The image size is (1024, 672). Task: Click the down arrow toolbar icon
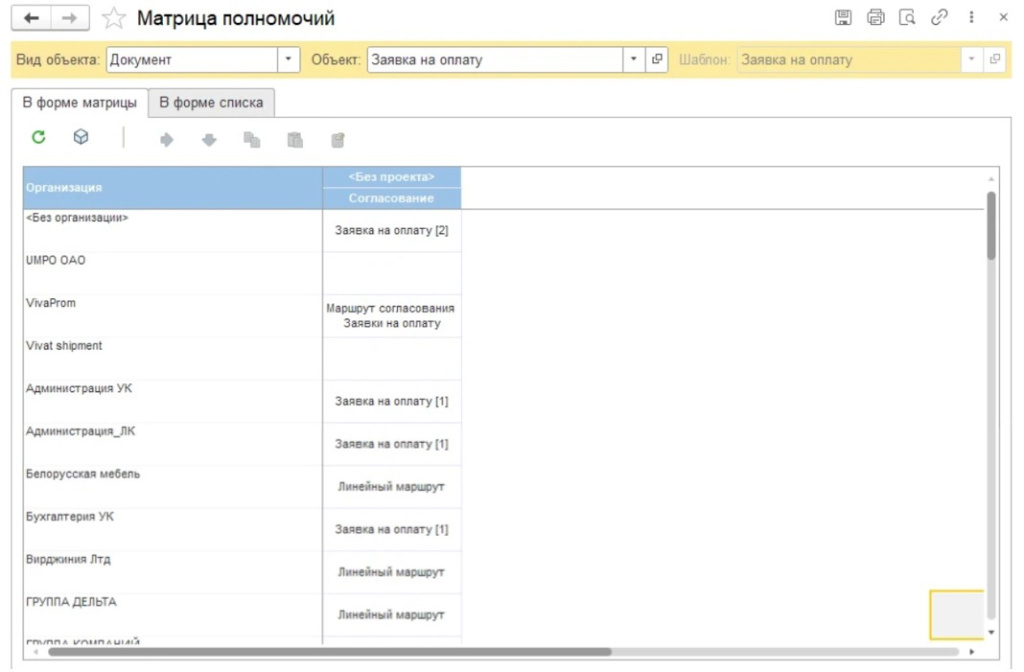(x=209, y=140)
